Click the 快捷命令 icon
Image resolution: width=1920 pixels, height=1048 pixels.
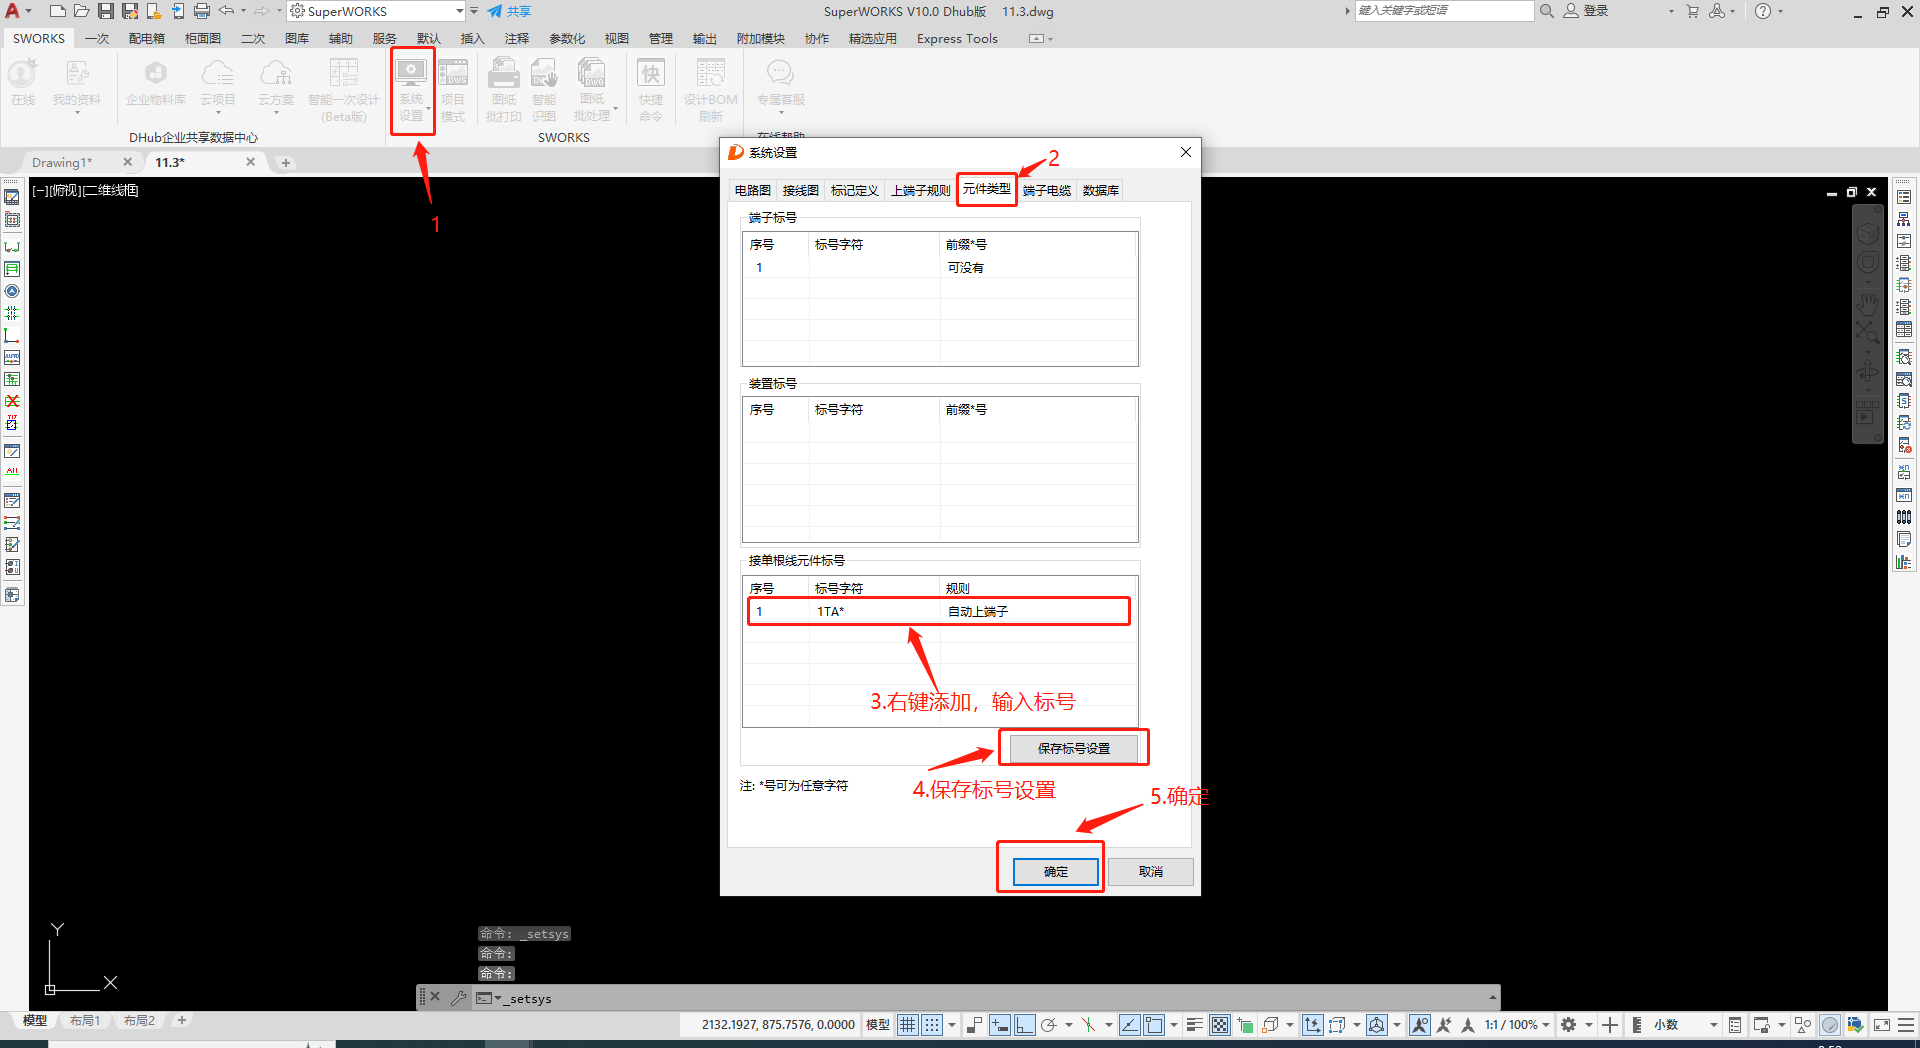651,90
